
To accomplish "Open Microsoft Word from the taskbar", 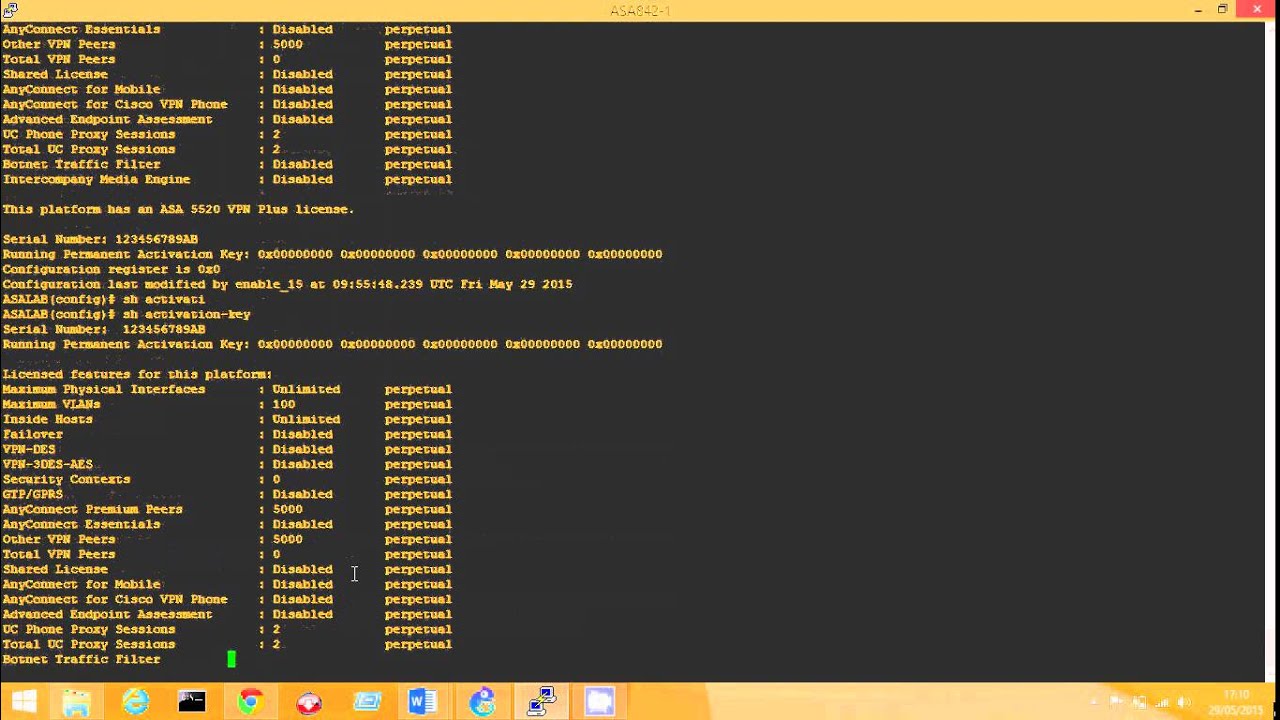I will pos(423,702).
